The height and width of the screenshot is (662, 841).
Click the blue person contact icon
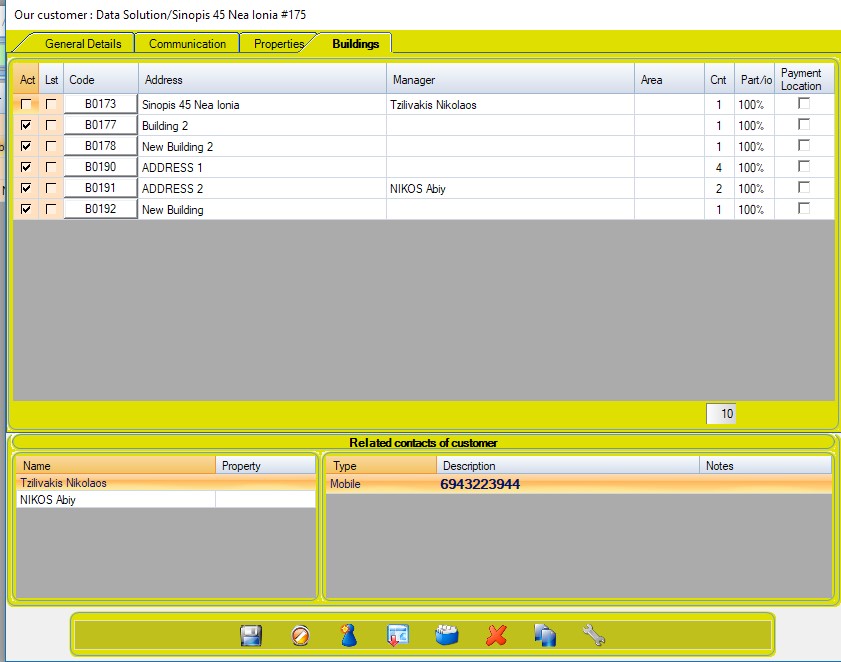[x=349, y=636]
